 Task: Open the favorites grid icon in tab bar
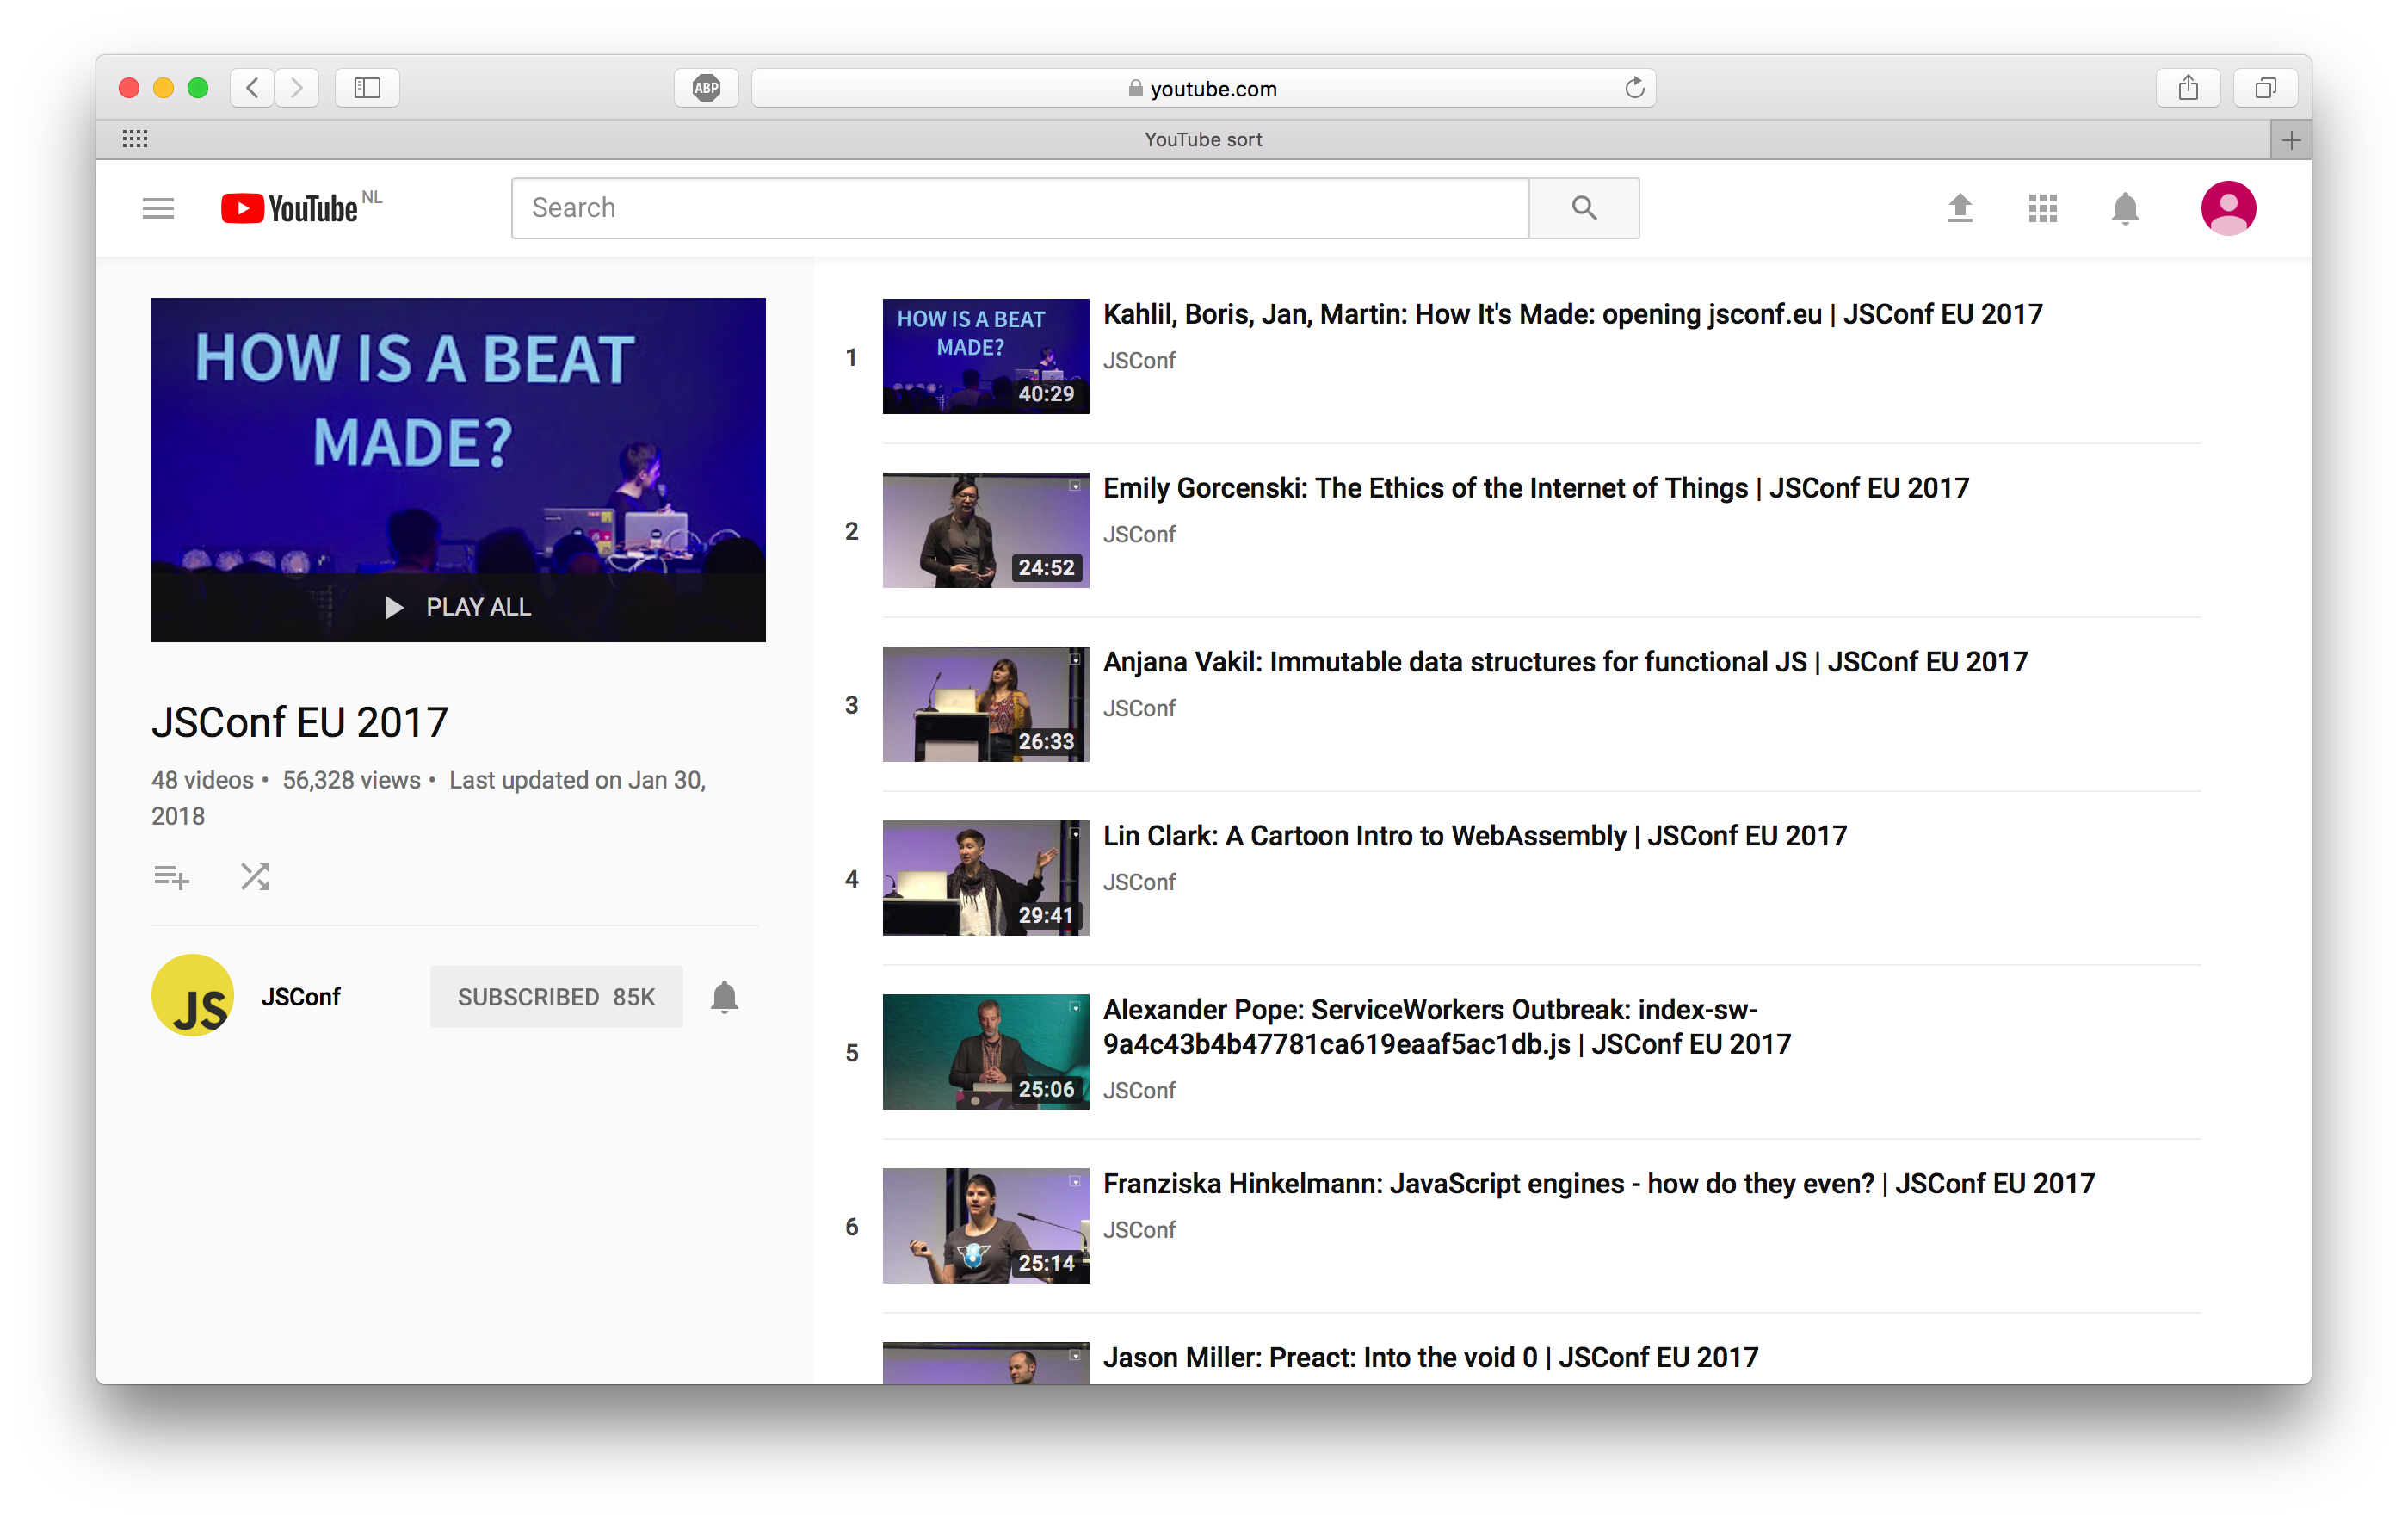tap(135, 139)
